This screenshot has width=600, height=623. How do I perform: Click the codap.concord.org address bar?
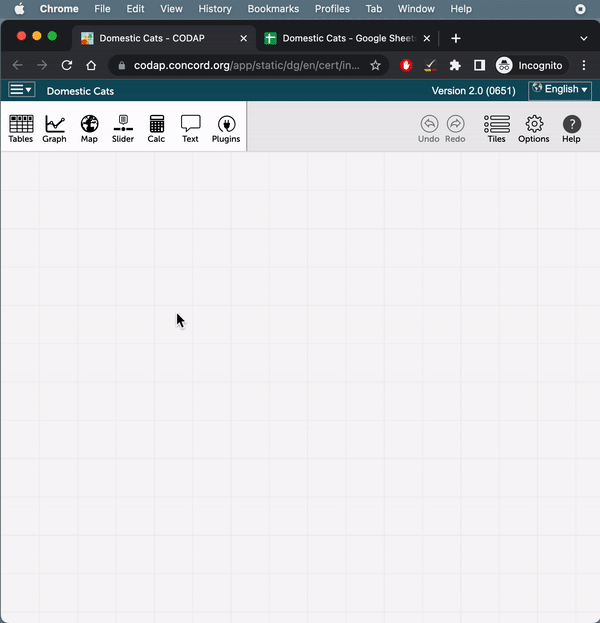pyautogui.click(x=246, y=65)
